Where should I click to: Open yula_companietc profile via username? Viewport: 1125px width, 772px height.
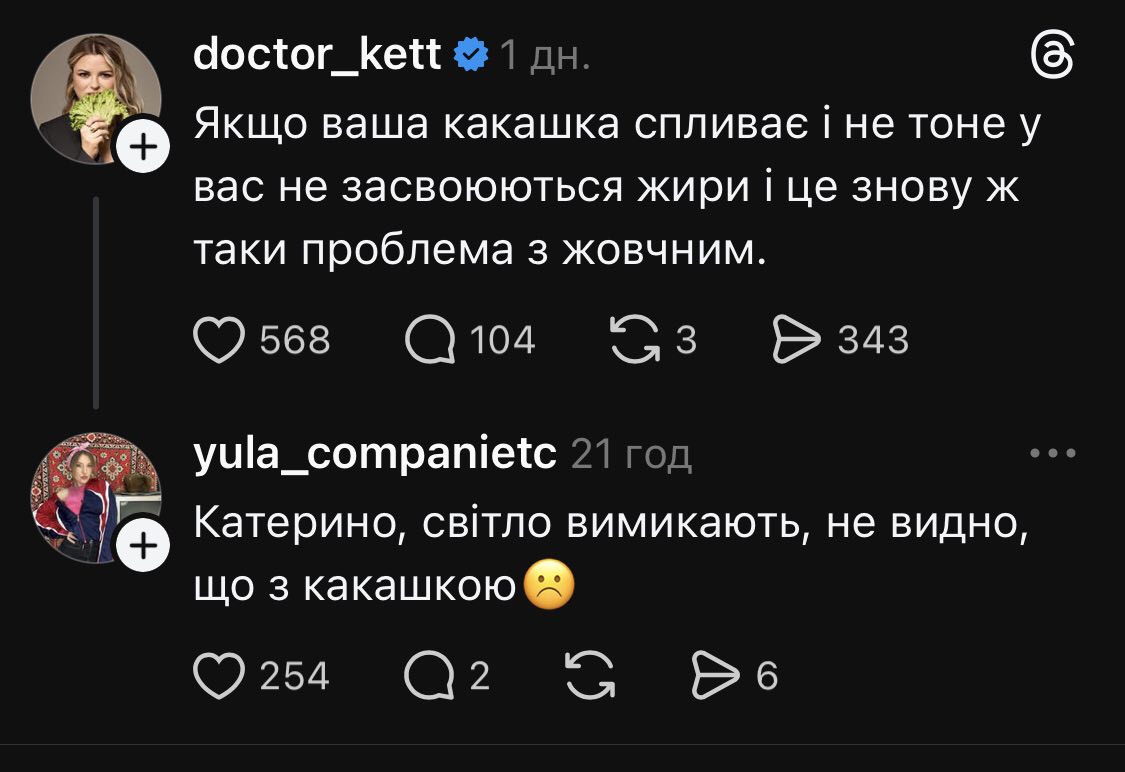click(x=374, y=455)
